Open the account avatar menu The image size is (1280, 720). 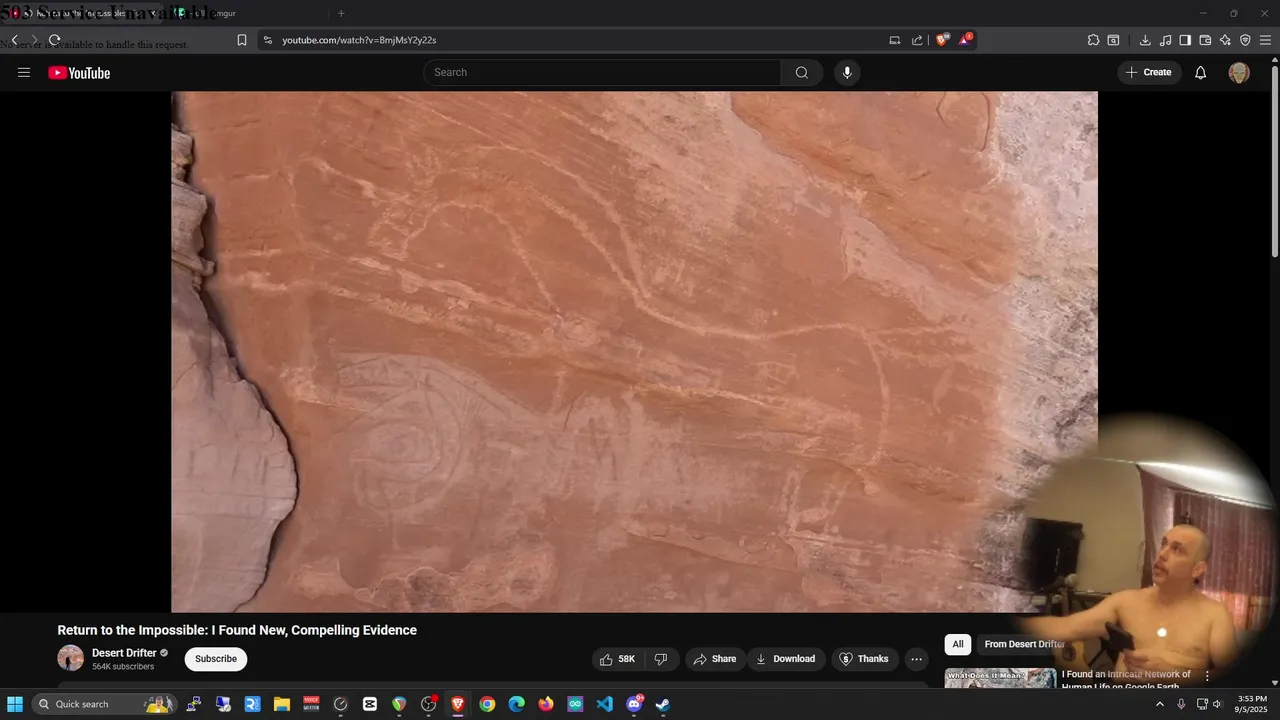point(1239,72)
